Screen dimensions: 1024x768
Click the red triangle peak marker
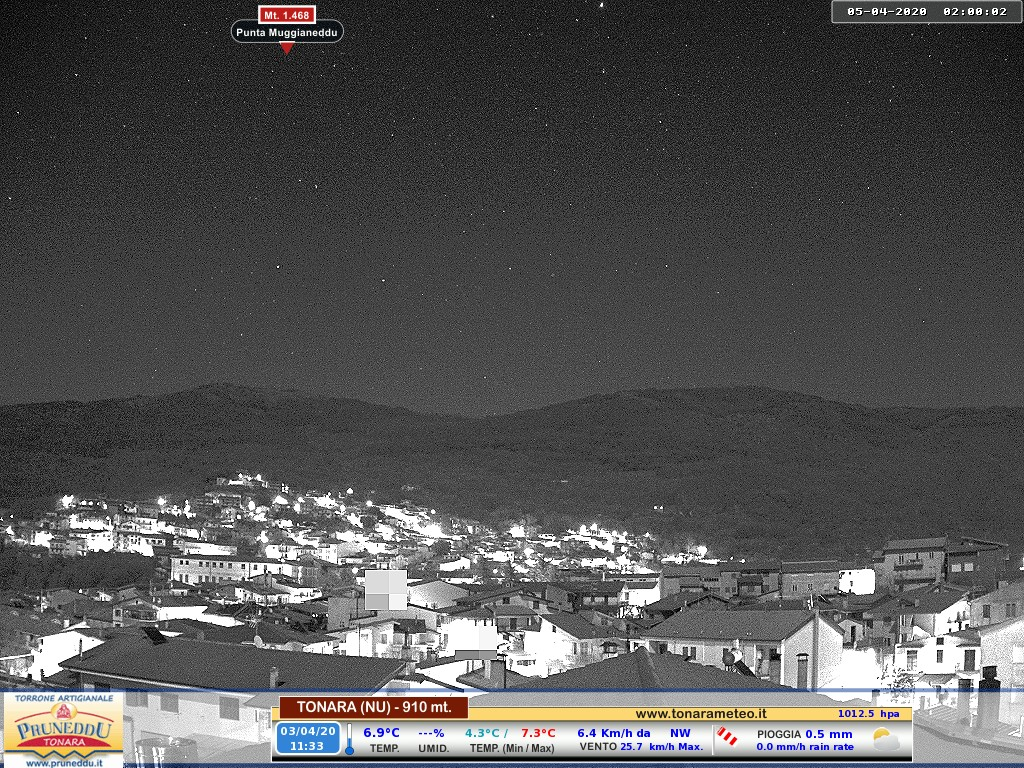tap(287, 48)
